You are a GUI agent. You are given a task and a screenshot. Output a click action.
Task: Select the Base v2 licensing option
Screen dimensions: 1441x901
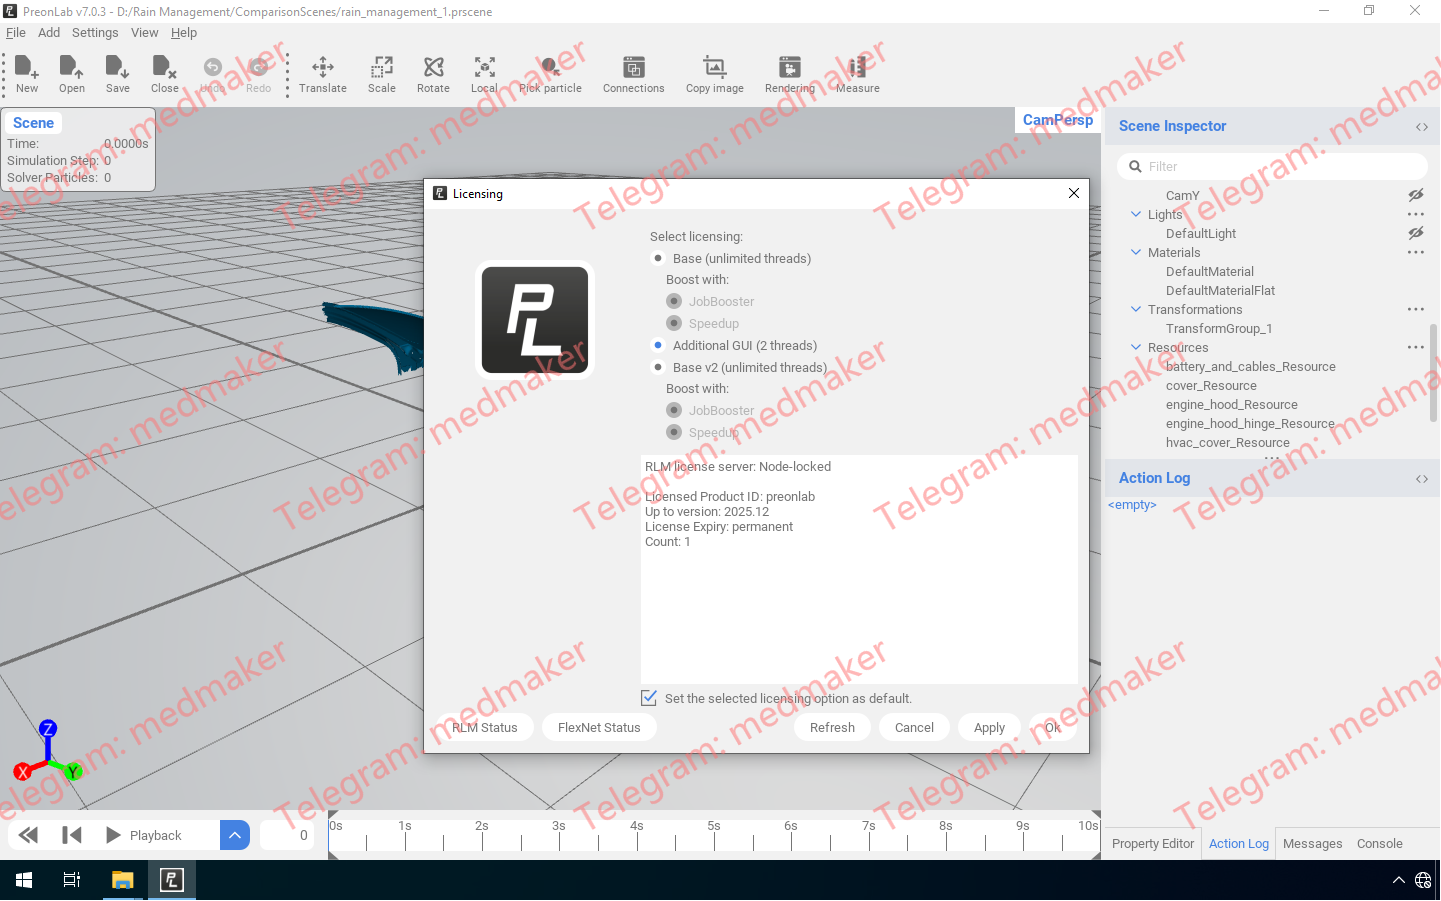tap(658, 367)
